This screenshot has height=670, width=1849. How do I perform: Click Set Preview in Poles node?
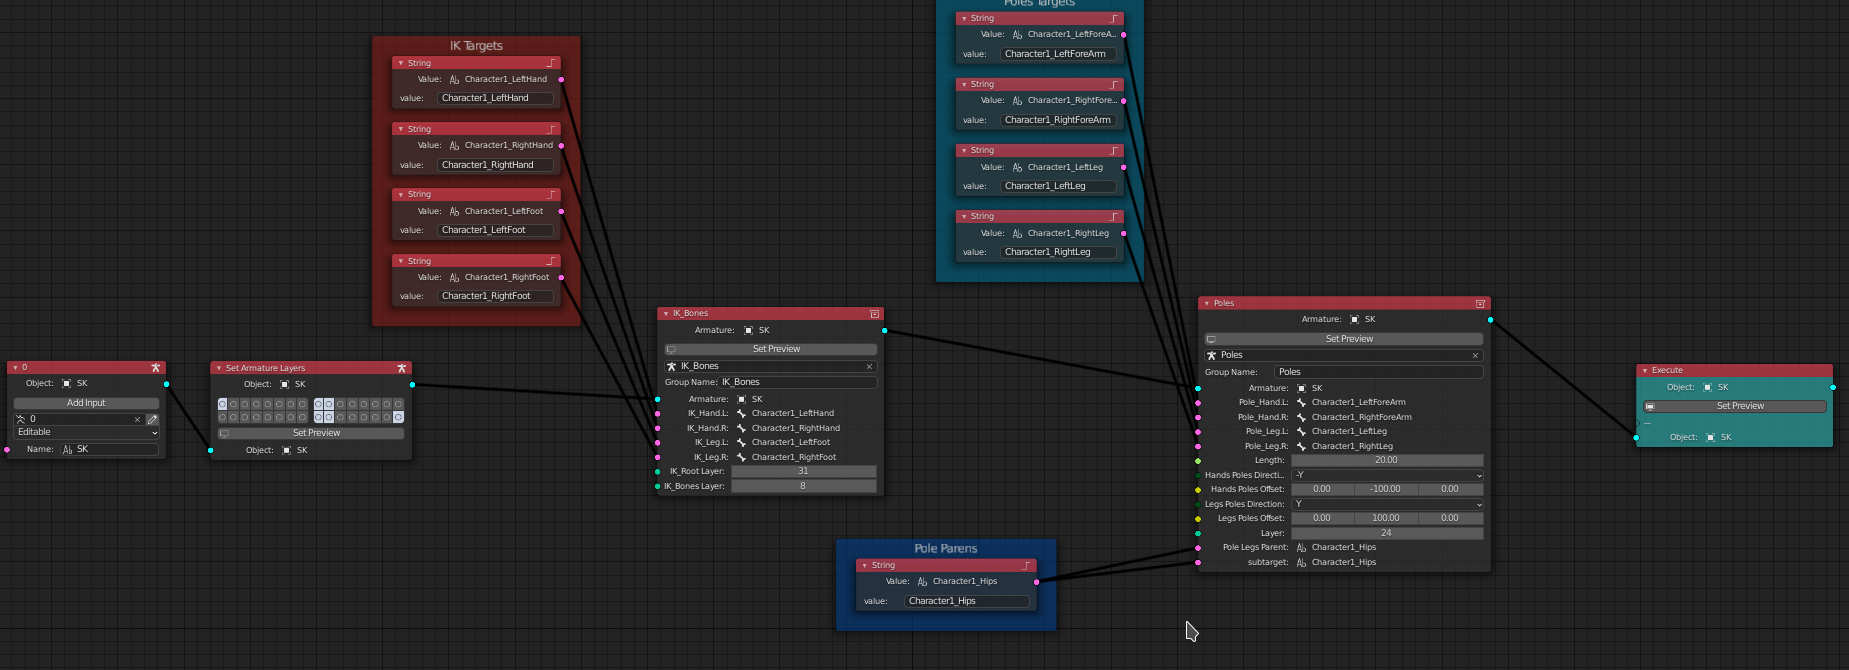(1344, 339)
